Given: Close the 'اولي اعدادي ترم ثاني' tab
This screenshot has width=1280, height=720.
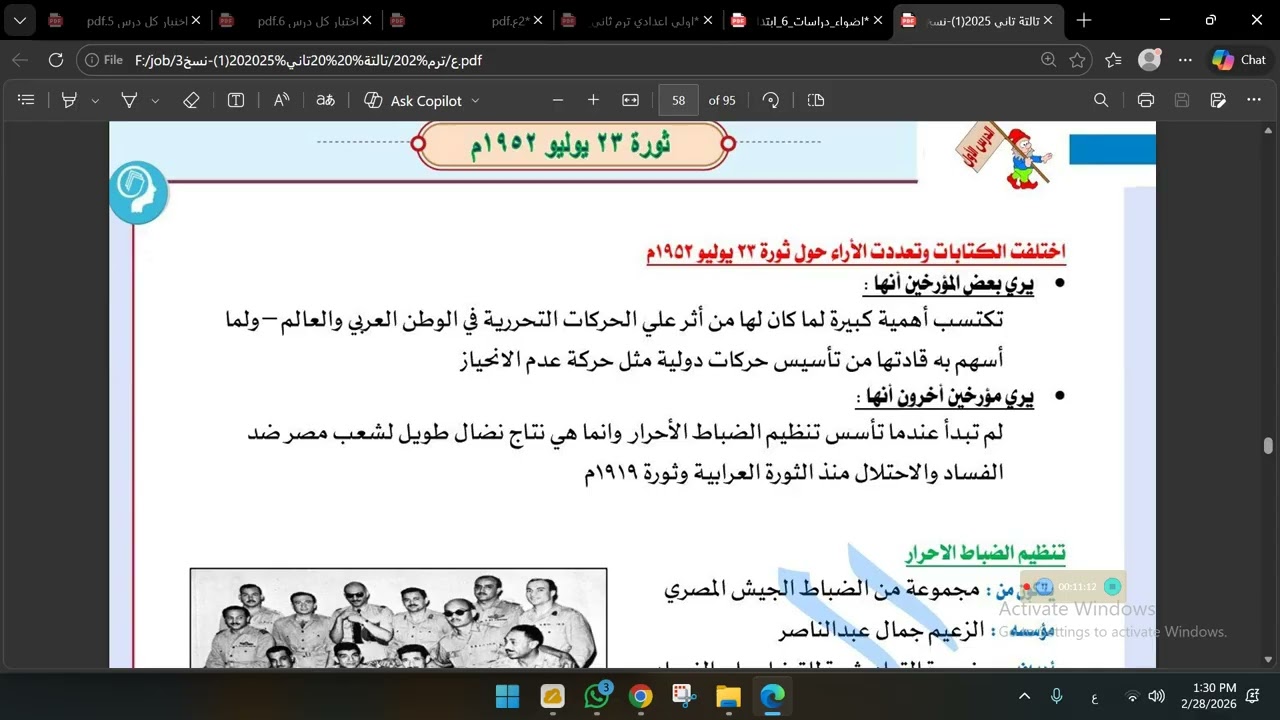Looking at the screenshot, I should point(709,20).
